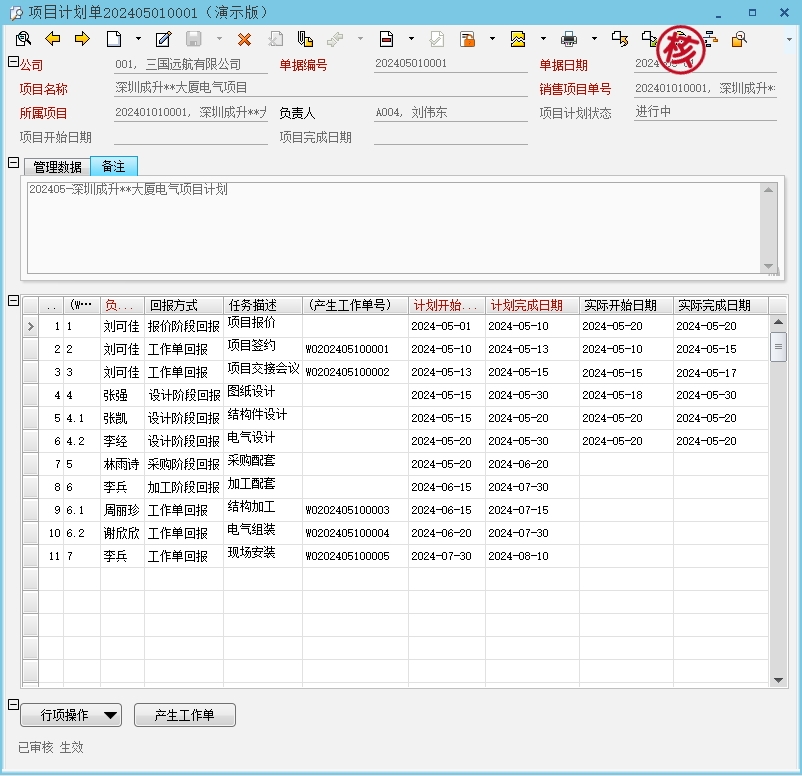Click the 实际完成日期 column header
The width and height of the screenshot is (802, 776).
pos(720,305)
